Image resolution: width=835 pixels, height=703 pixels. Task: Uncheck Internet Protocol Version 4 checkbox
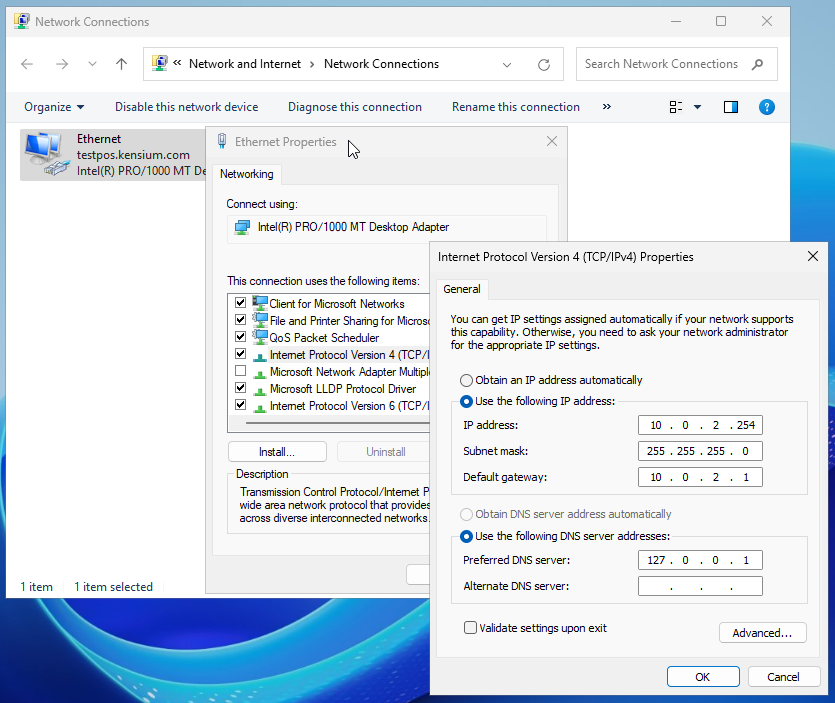(240, 354)
